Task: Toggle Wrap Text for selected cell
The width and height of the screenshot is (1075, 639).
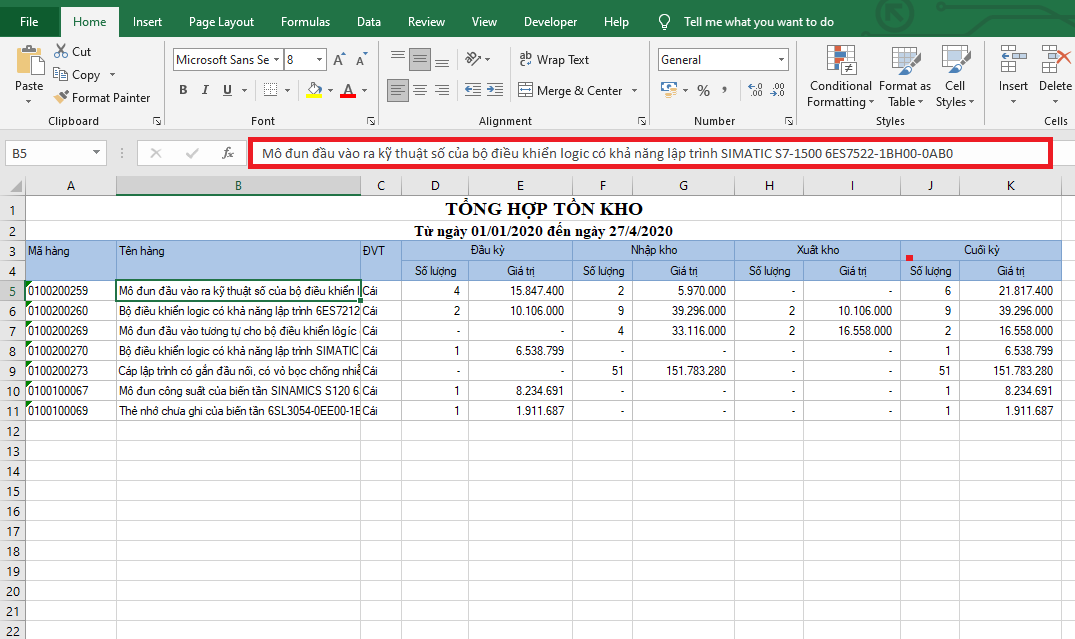Action: (x=554, y=60)
